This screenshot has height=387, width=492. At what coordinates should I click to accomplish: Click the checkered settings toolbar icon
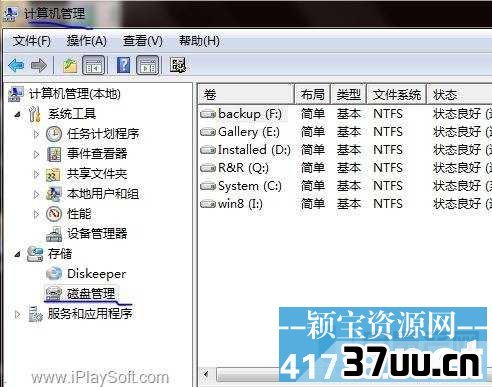(x=178, y=65)
